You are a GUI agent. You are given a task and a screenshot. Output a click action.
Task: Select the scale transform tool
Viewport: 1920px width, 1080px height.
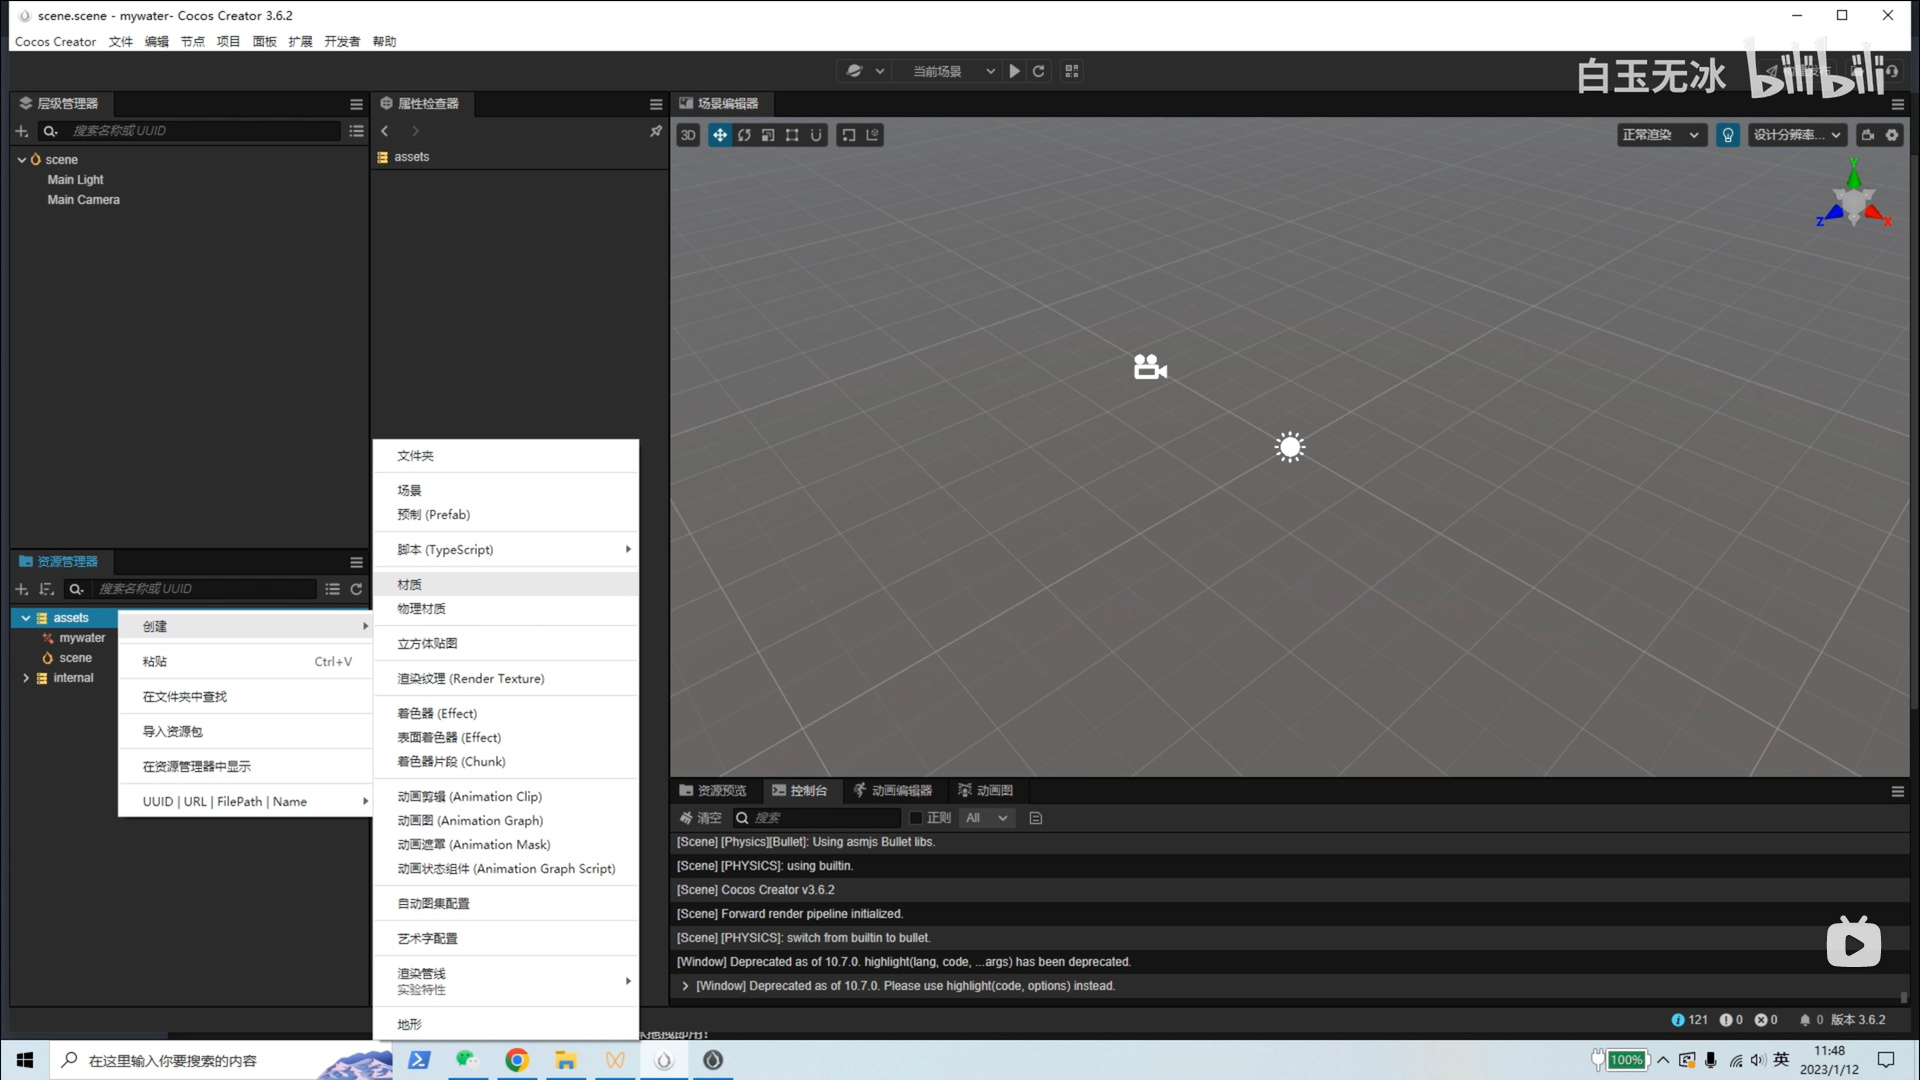tap(768, 135)
